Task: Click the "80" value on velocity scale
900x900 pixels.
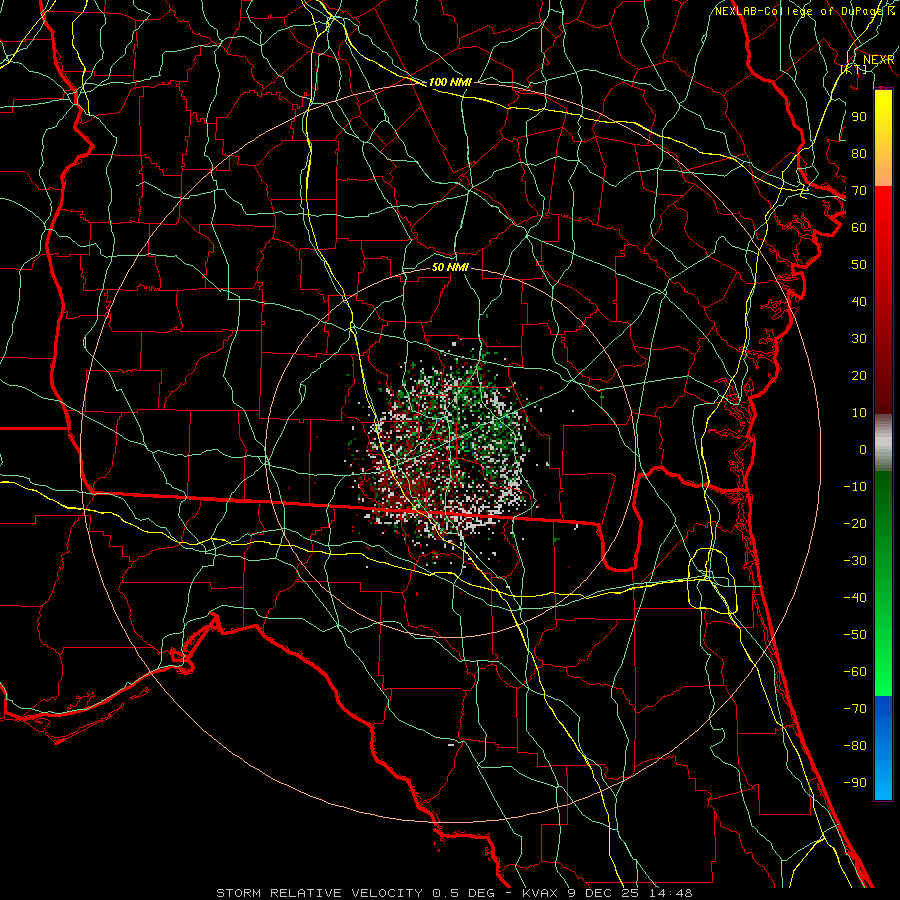Action: (x=859, y=153)
